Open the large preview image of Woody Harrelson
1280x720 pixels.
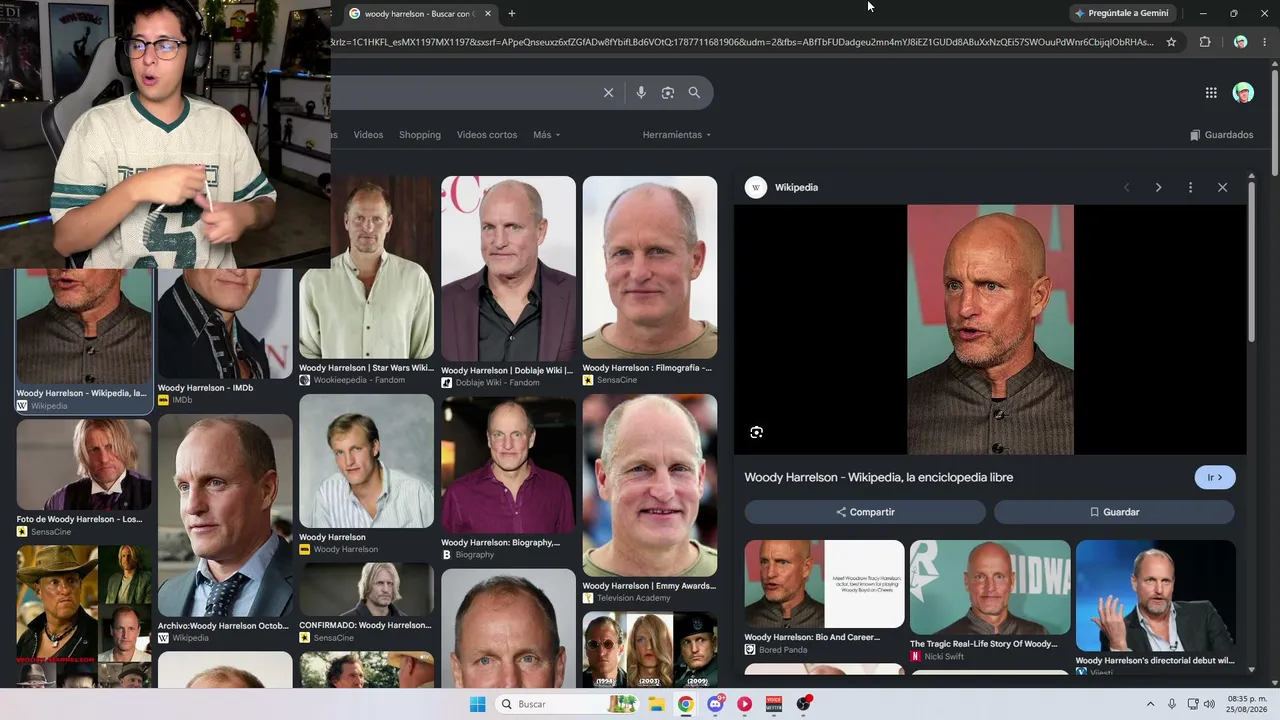990,330
